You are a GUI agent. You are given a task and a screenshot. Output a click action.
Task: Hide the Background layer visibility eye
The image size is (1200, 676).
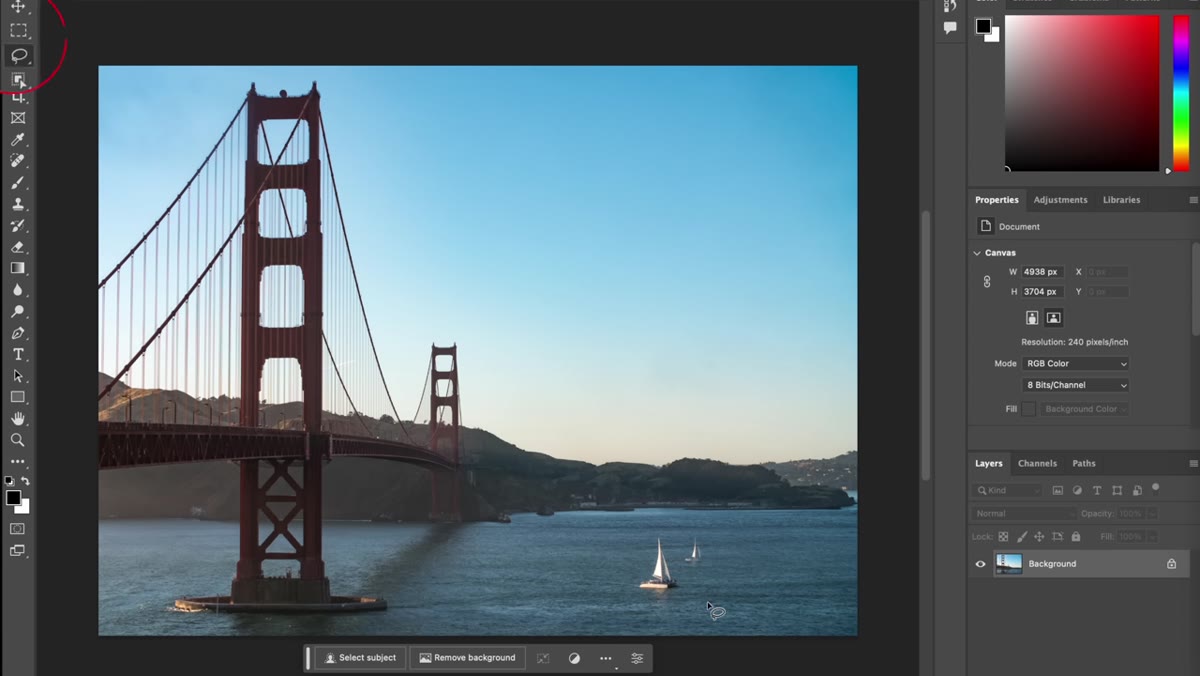980,564
